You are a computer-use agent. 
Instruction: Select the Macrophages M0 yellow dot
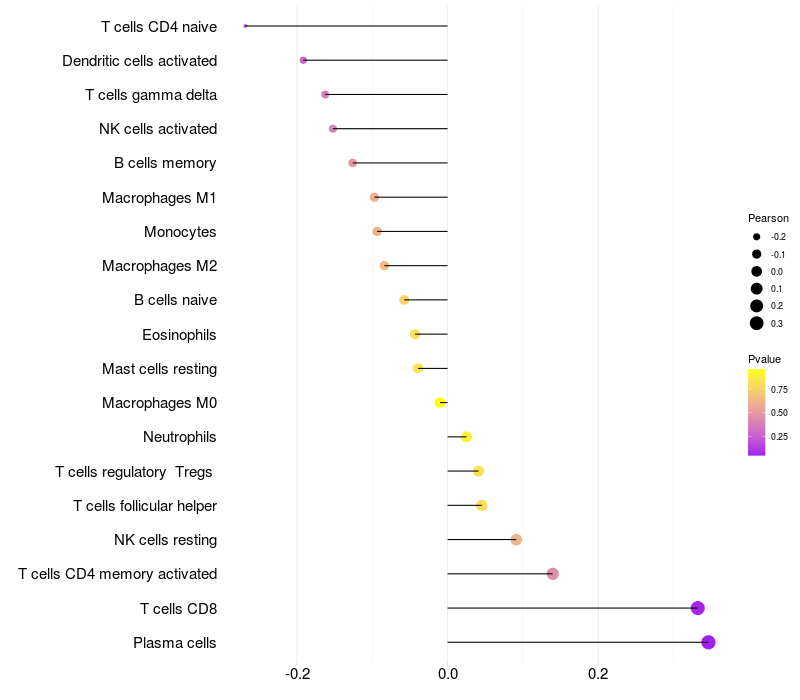[440, 403]
